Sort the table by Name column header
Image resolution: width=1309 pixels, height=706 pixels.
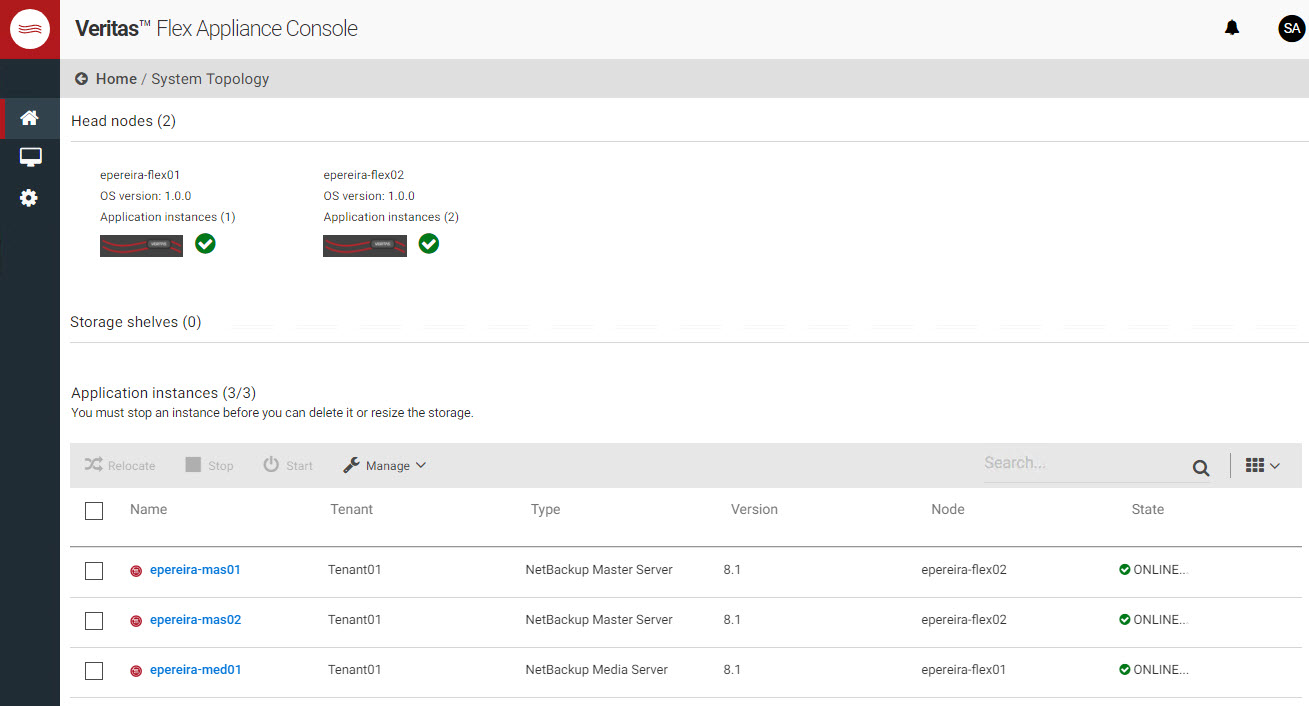tap(148, 510)
